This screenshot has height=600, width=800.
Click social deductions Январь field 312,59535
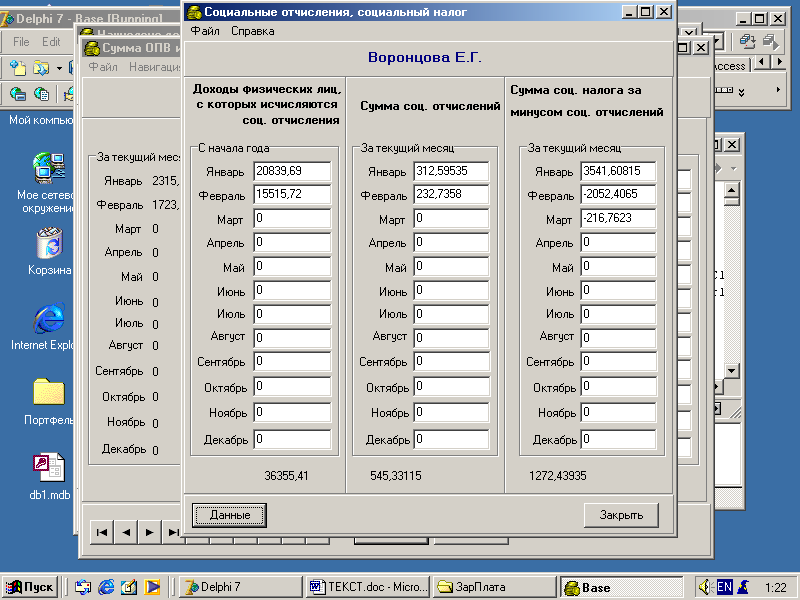[452, 171]
